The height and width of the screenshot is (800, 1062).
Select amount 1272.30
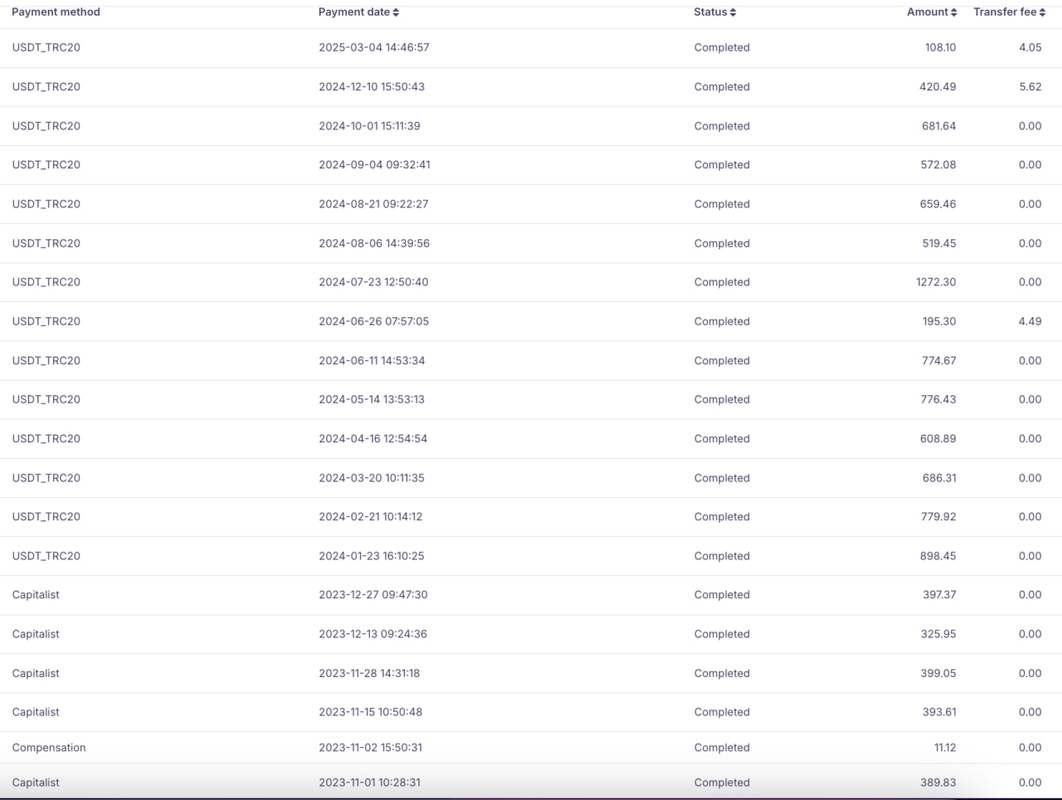[x=936, y=282]
